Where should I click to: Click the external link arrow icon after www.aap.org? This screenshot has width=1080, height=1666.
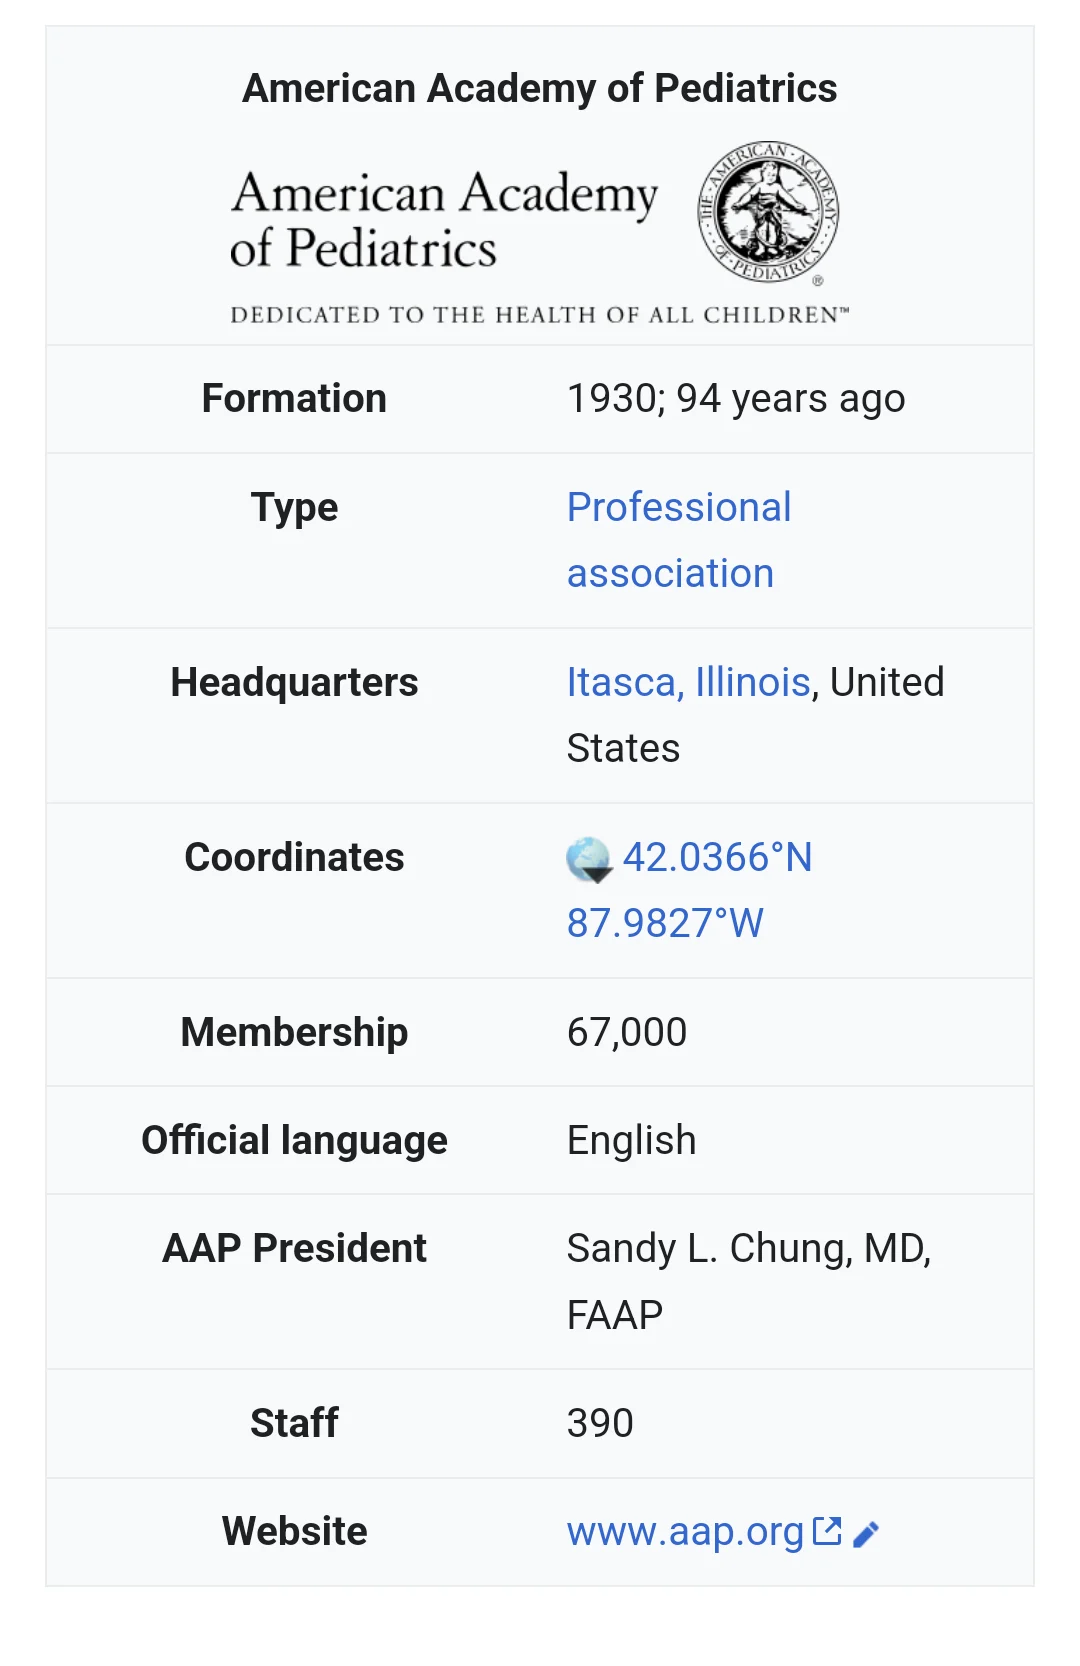point(827,1531)
